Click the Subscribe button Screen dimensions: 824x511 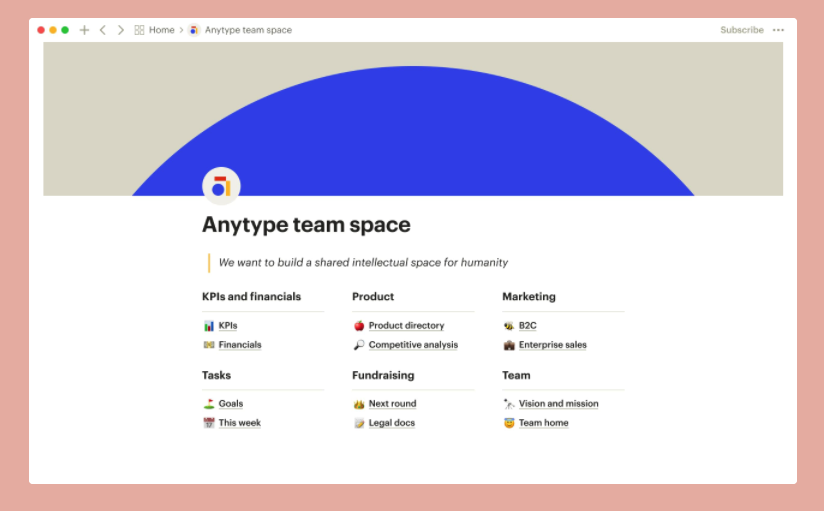tap(741, 30)
